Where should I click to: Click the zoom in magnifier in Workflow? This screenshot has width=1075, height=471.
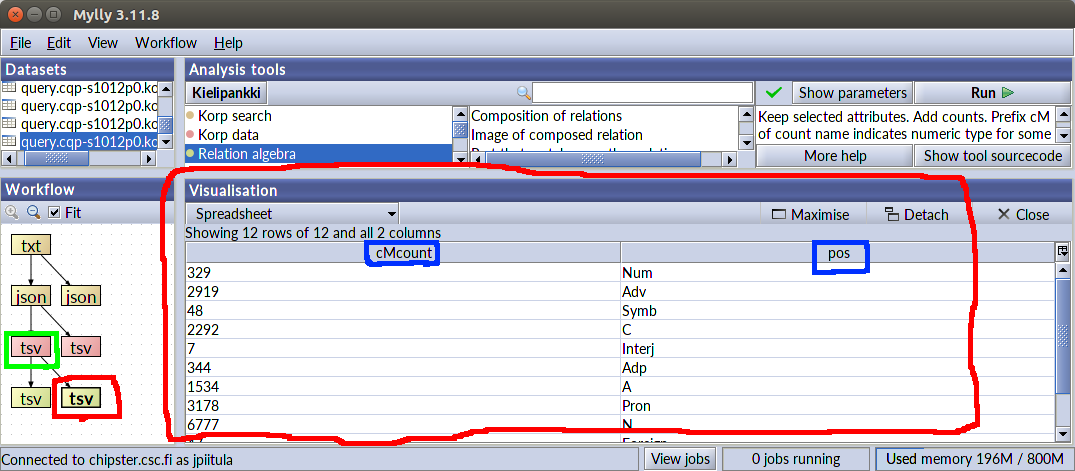click(x=12, y=212)
